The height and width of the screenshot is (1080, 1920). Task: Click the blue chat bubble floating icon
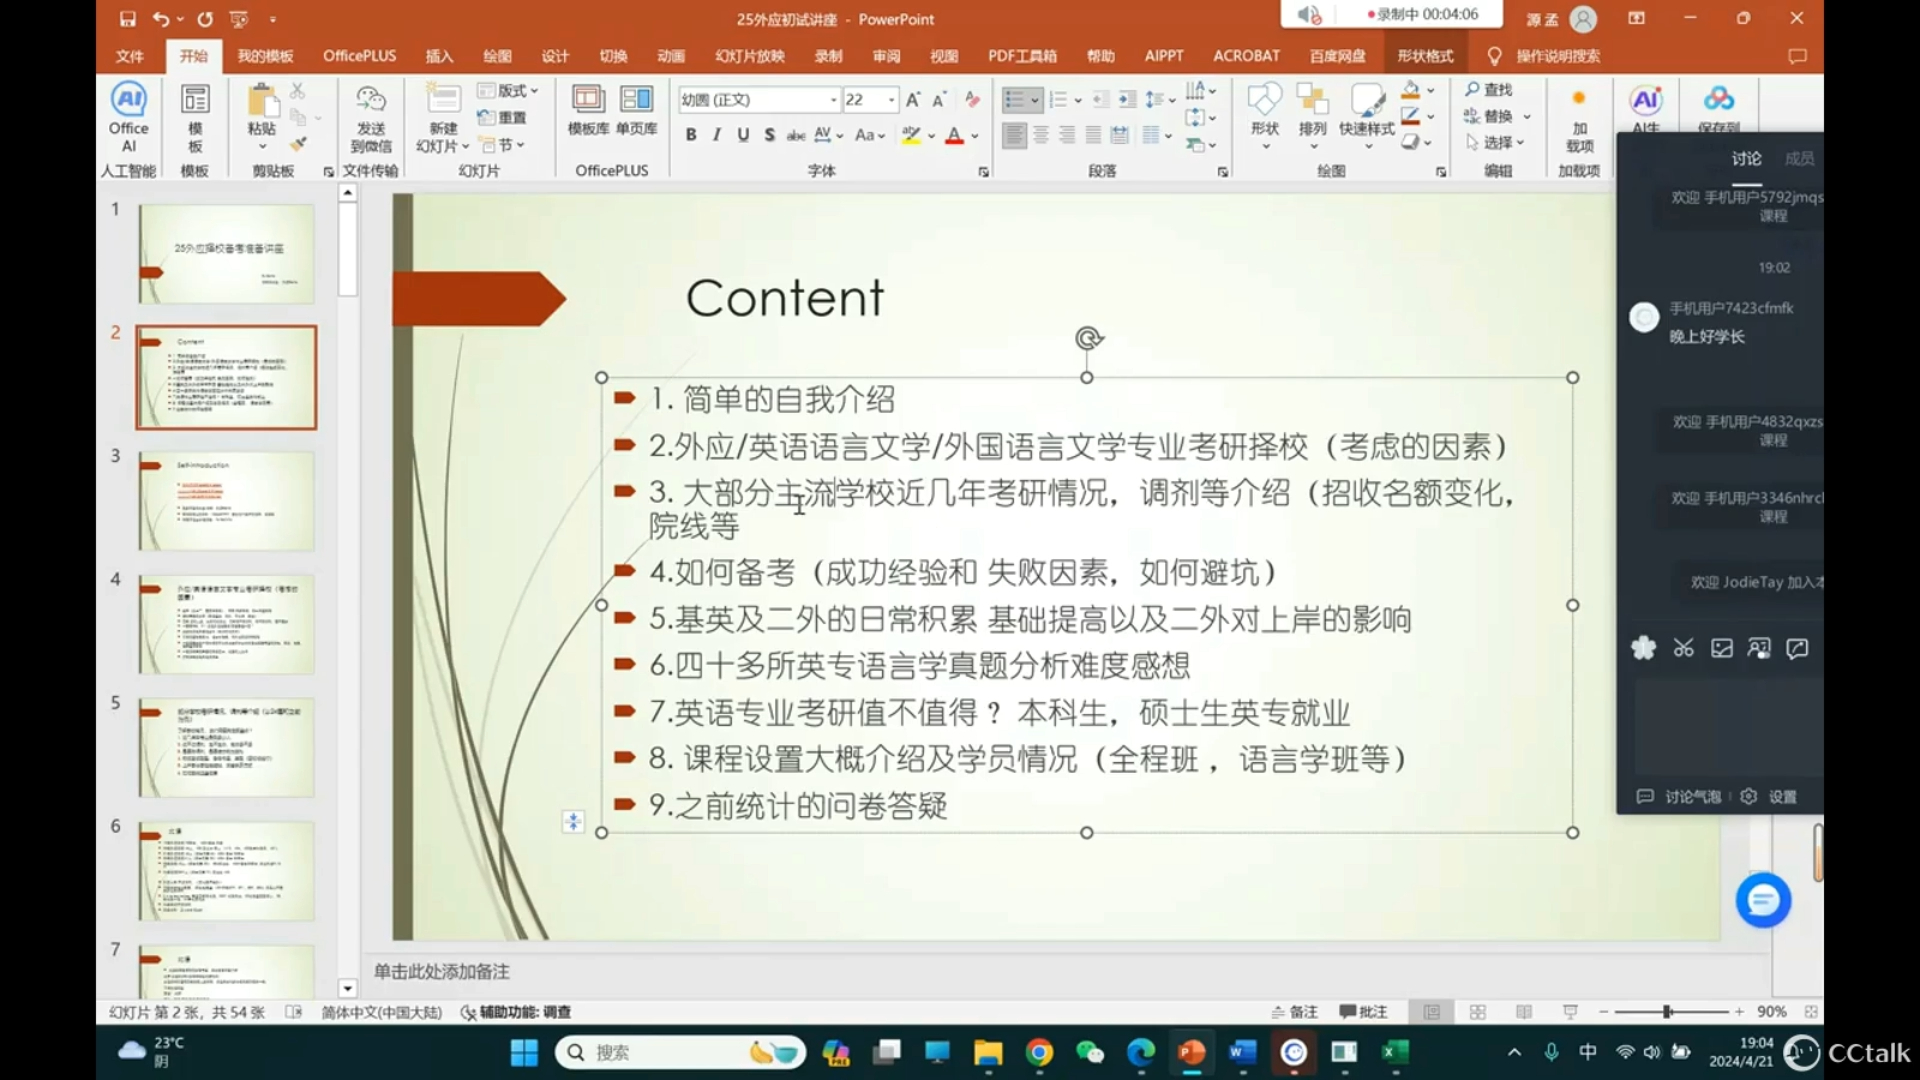[1763, 900]
